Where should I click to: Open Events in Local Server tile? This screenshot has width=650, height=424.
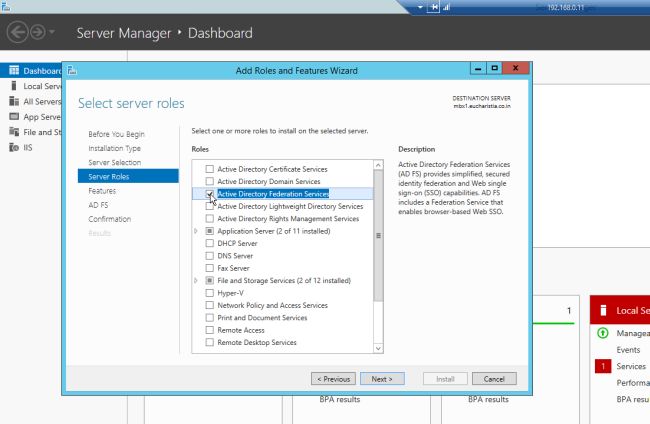(628, 350)
